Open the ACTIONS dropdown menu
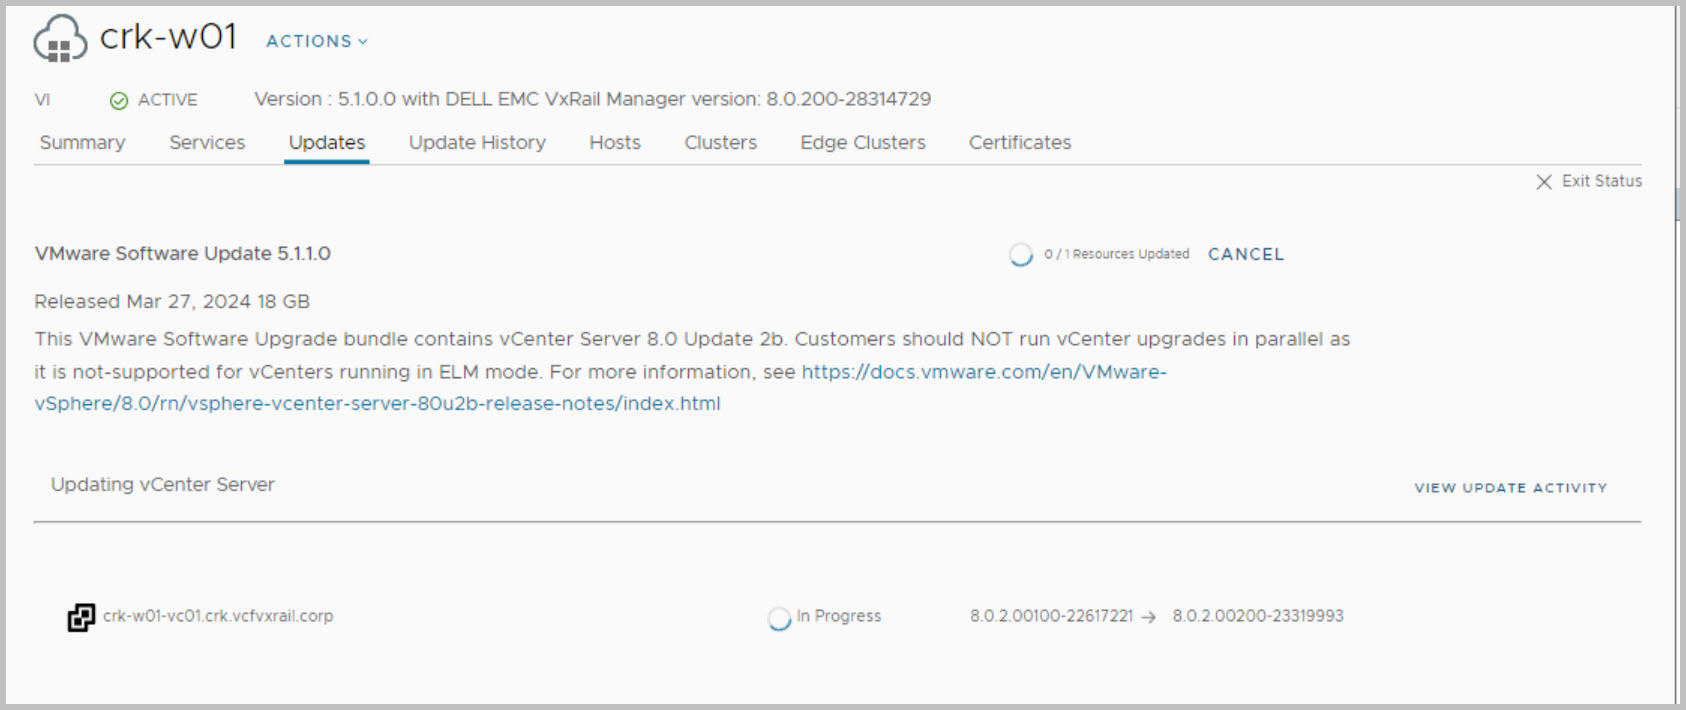The width and height of the screenshot is (1686, 710). click(316, 41)
